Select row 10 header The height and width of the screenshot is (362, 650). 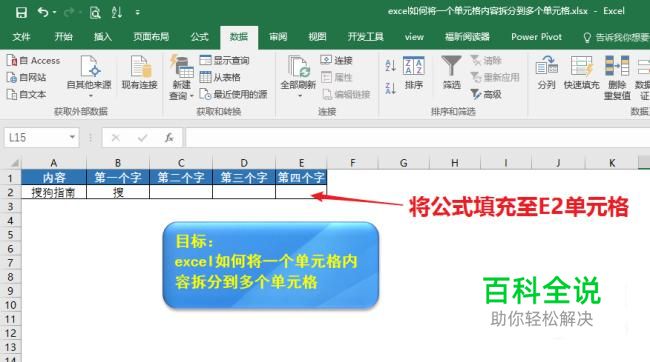(x=10, y=305)
